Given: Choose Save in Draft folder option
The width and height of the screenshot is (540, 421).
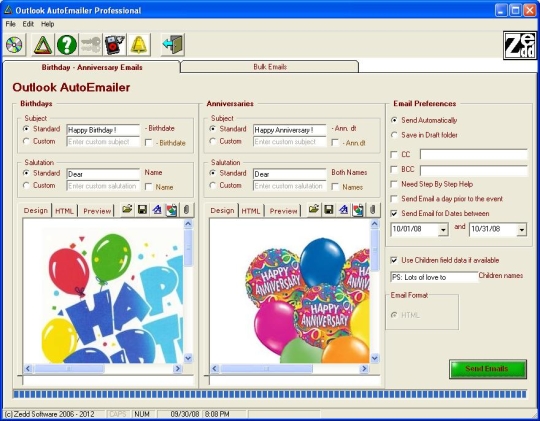Looking at the screenshot, I should click(x=394, y=135).
